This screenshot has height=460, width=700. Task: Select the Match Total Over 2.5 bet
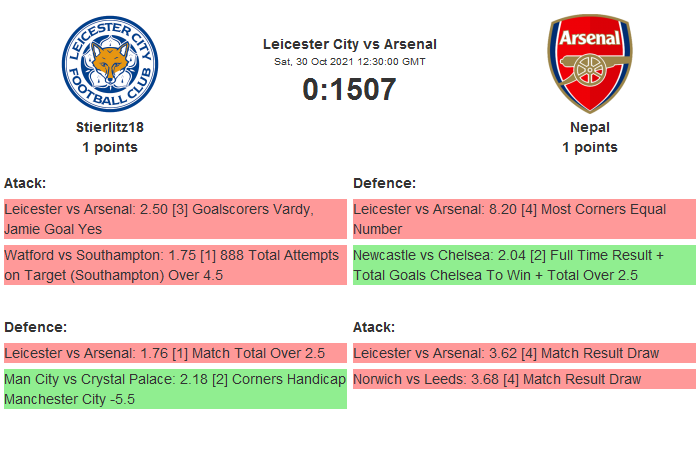pos(175,353)
